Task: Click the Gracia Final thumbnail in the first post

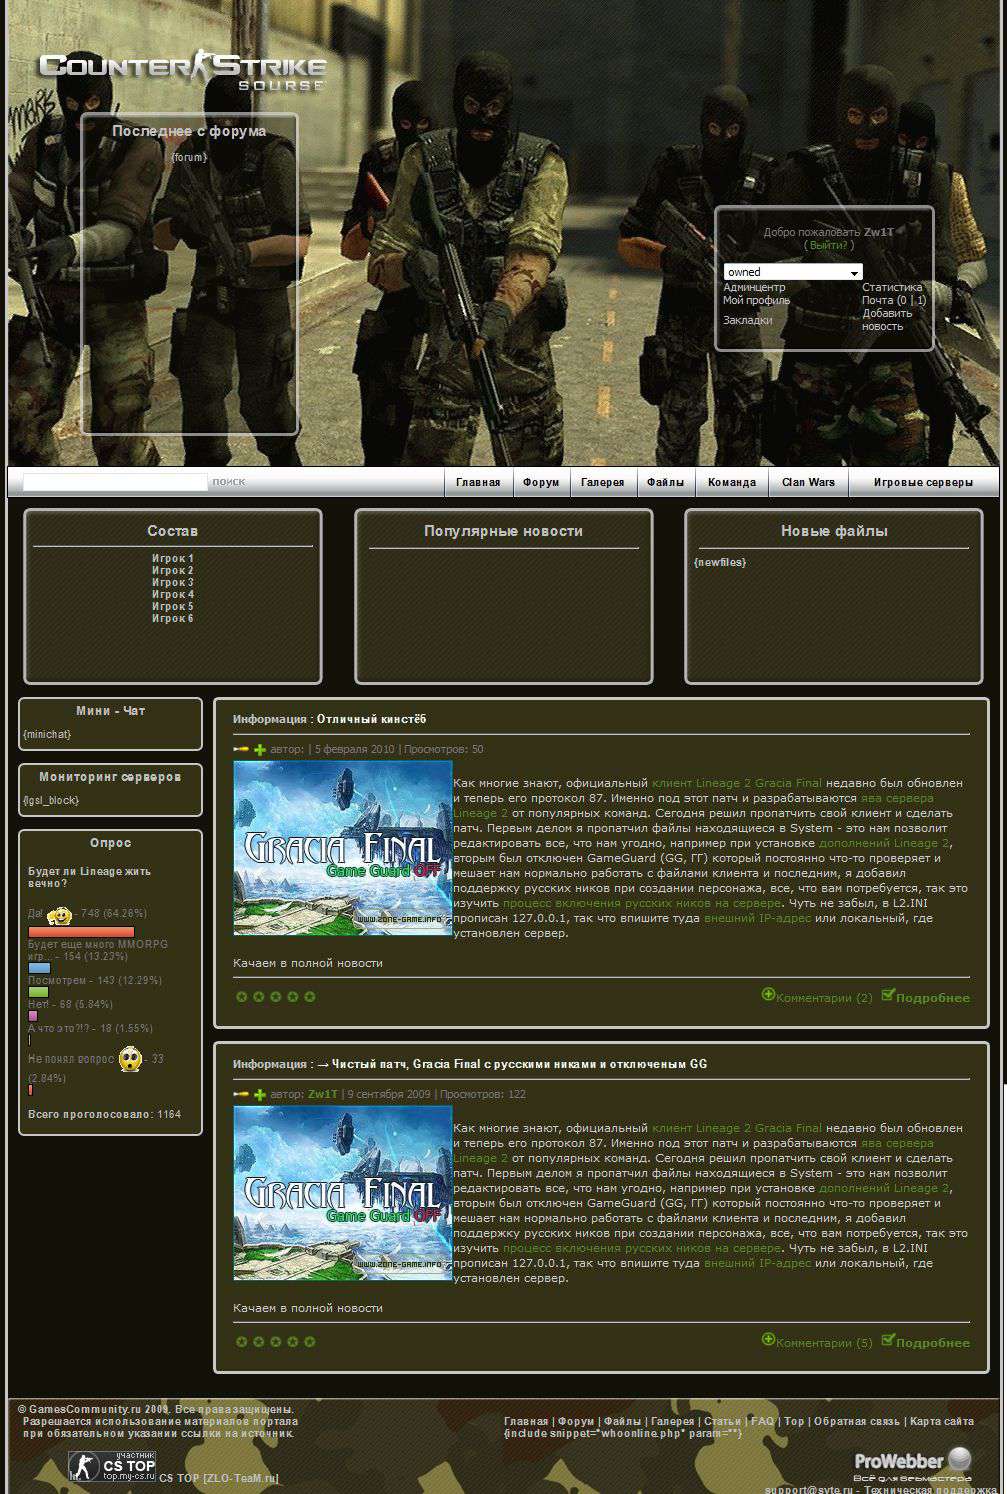Action: click(343, 848)
